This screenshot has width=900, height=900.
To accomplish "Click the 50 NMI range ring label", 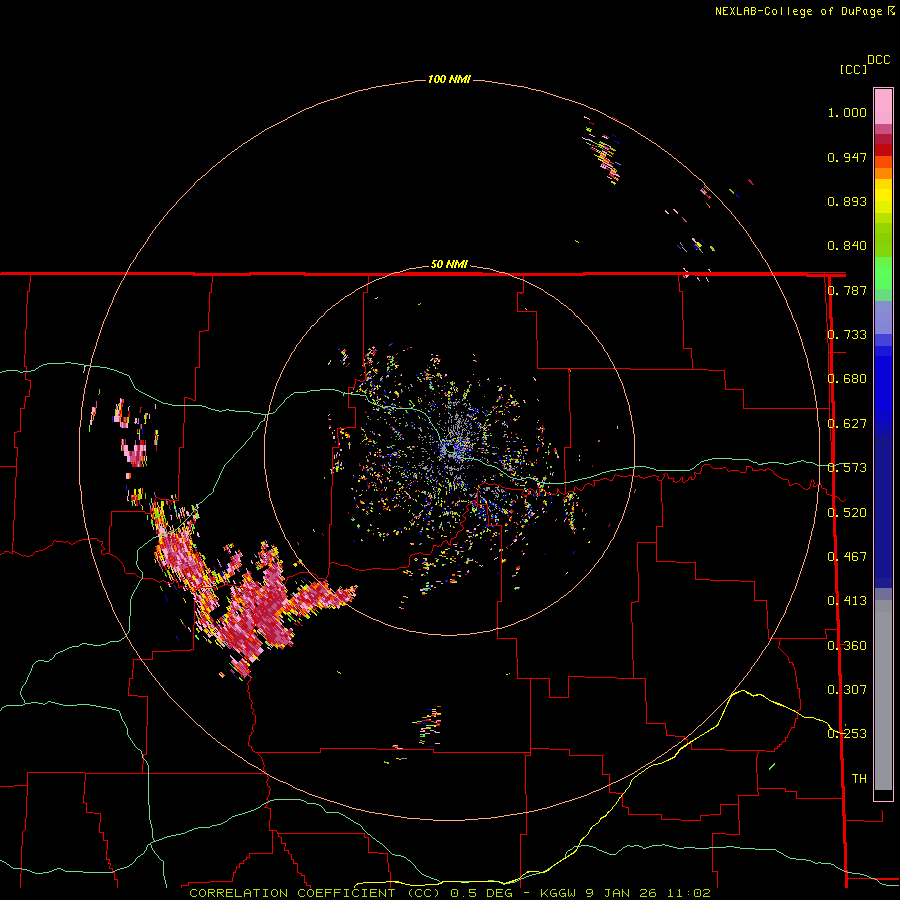I will click(x=449, y=264).
